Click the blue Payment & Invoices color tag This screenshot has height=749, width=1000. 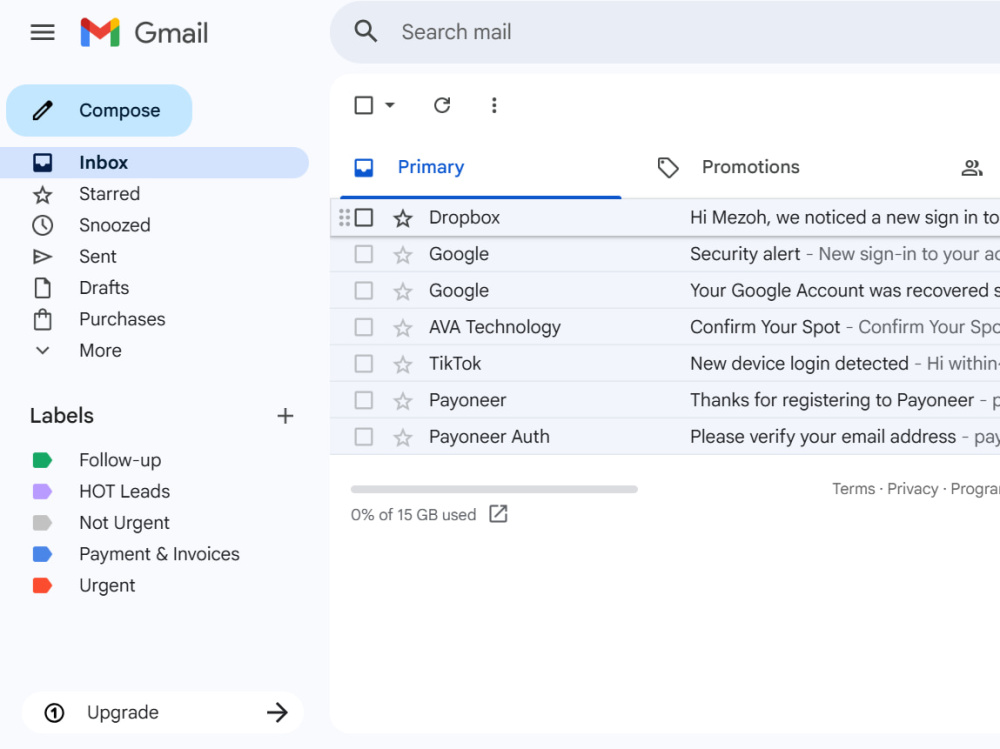pyautogui.click(x=42, y=554)
